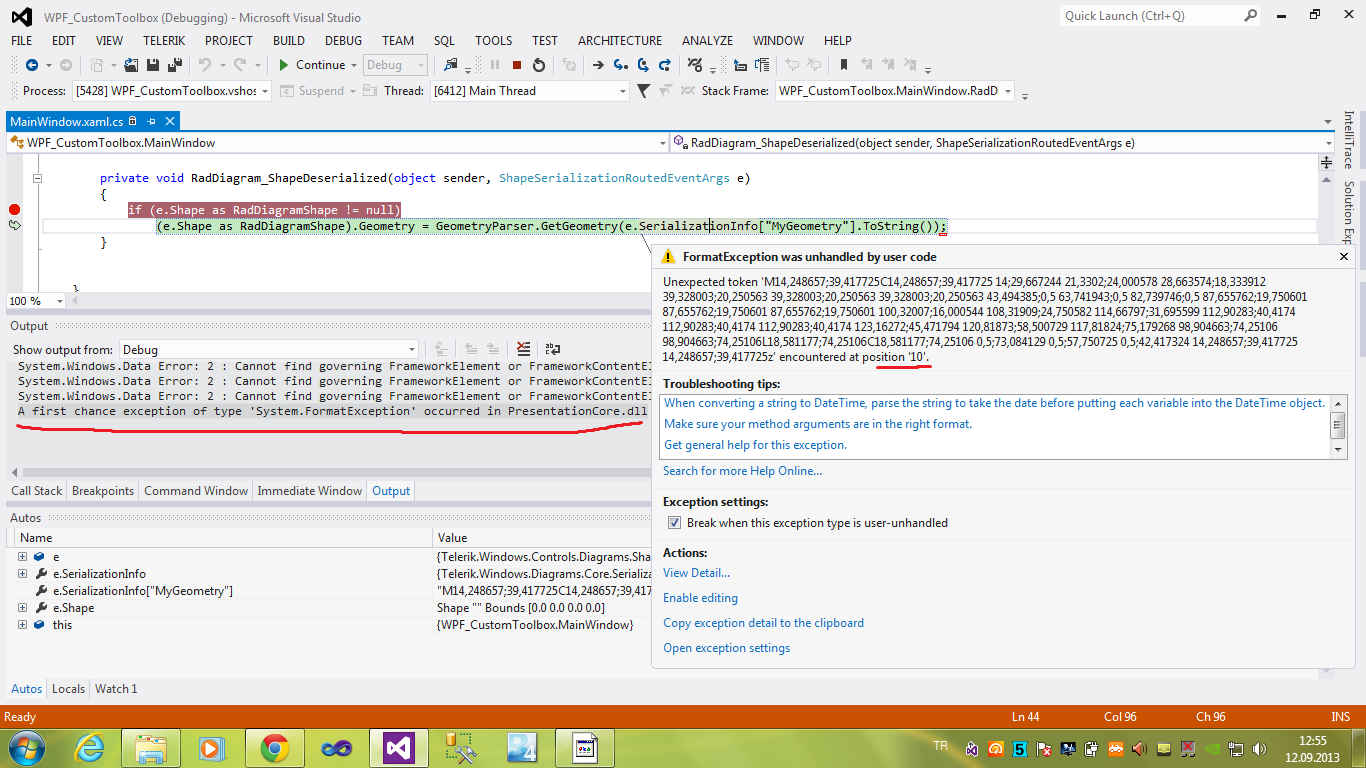Open the WPF_CustomToolbox.MainWindow class dropdown
Viewport: 1366px width, 768px height.
pos(338,143)
